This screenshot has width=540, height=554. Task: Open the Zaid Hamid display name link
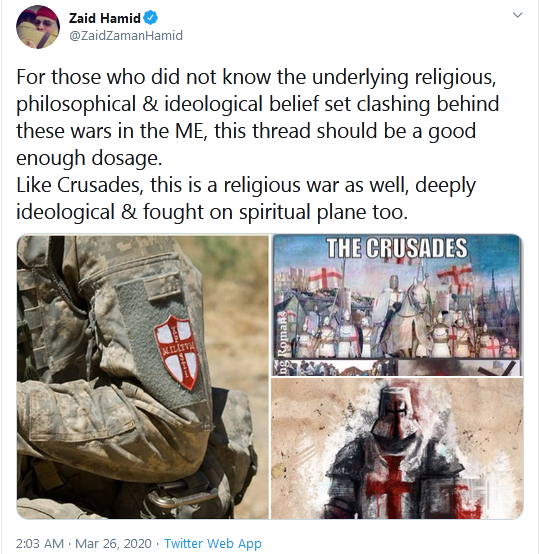(x=105, y=18)
